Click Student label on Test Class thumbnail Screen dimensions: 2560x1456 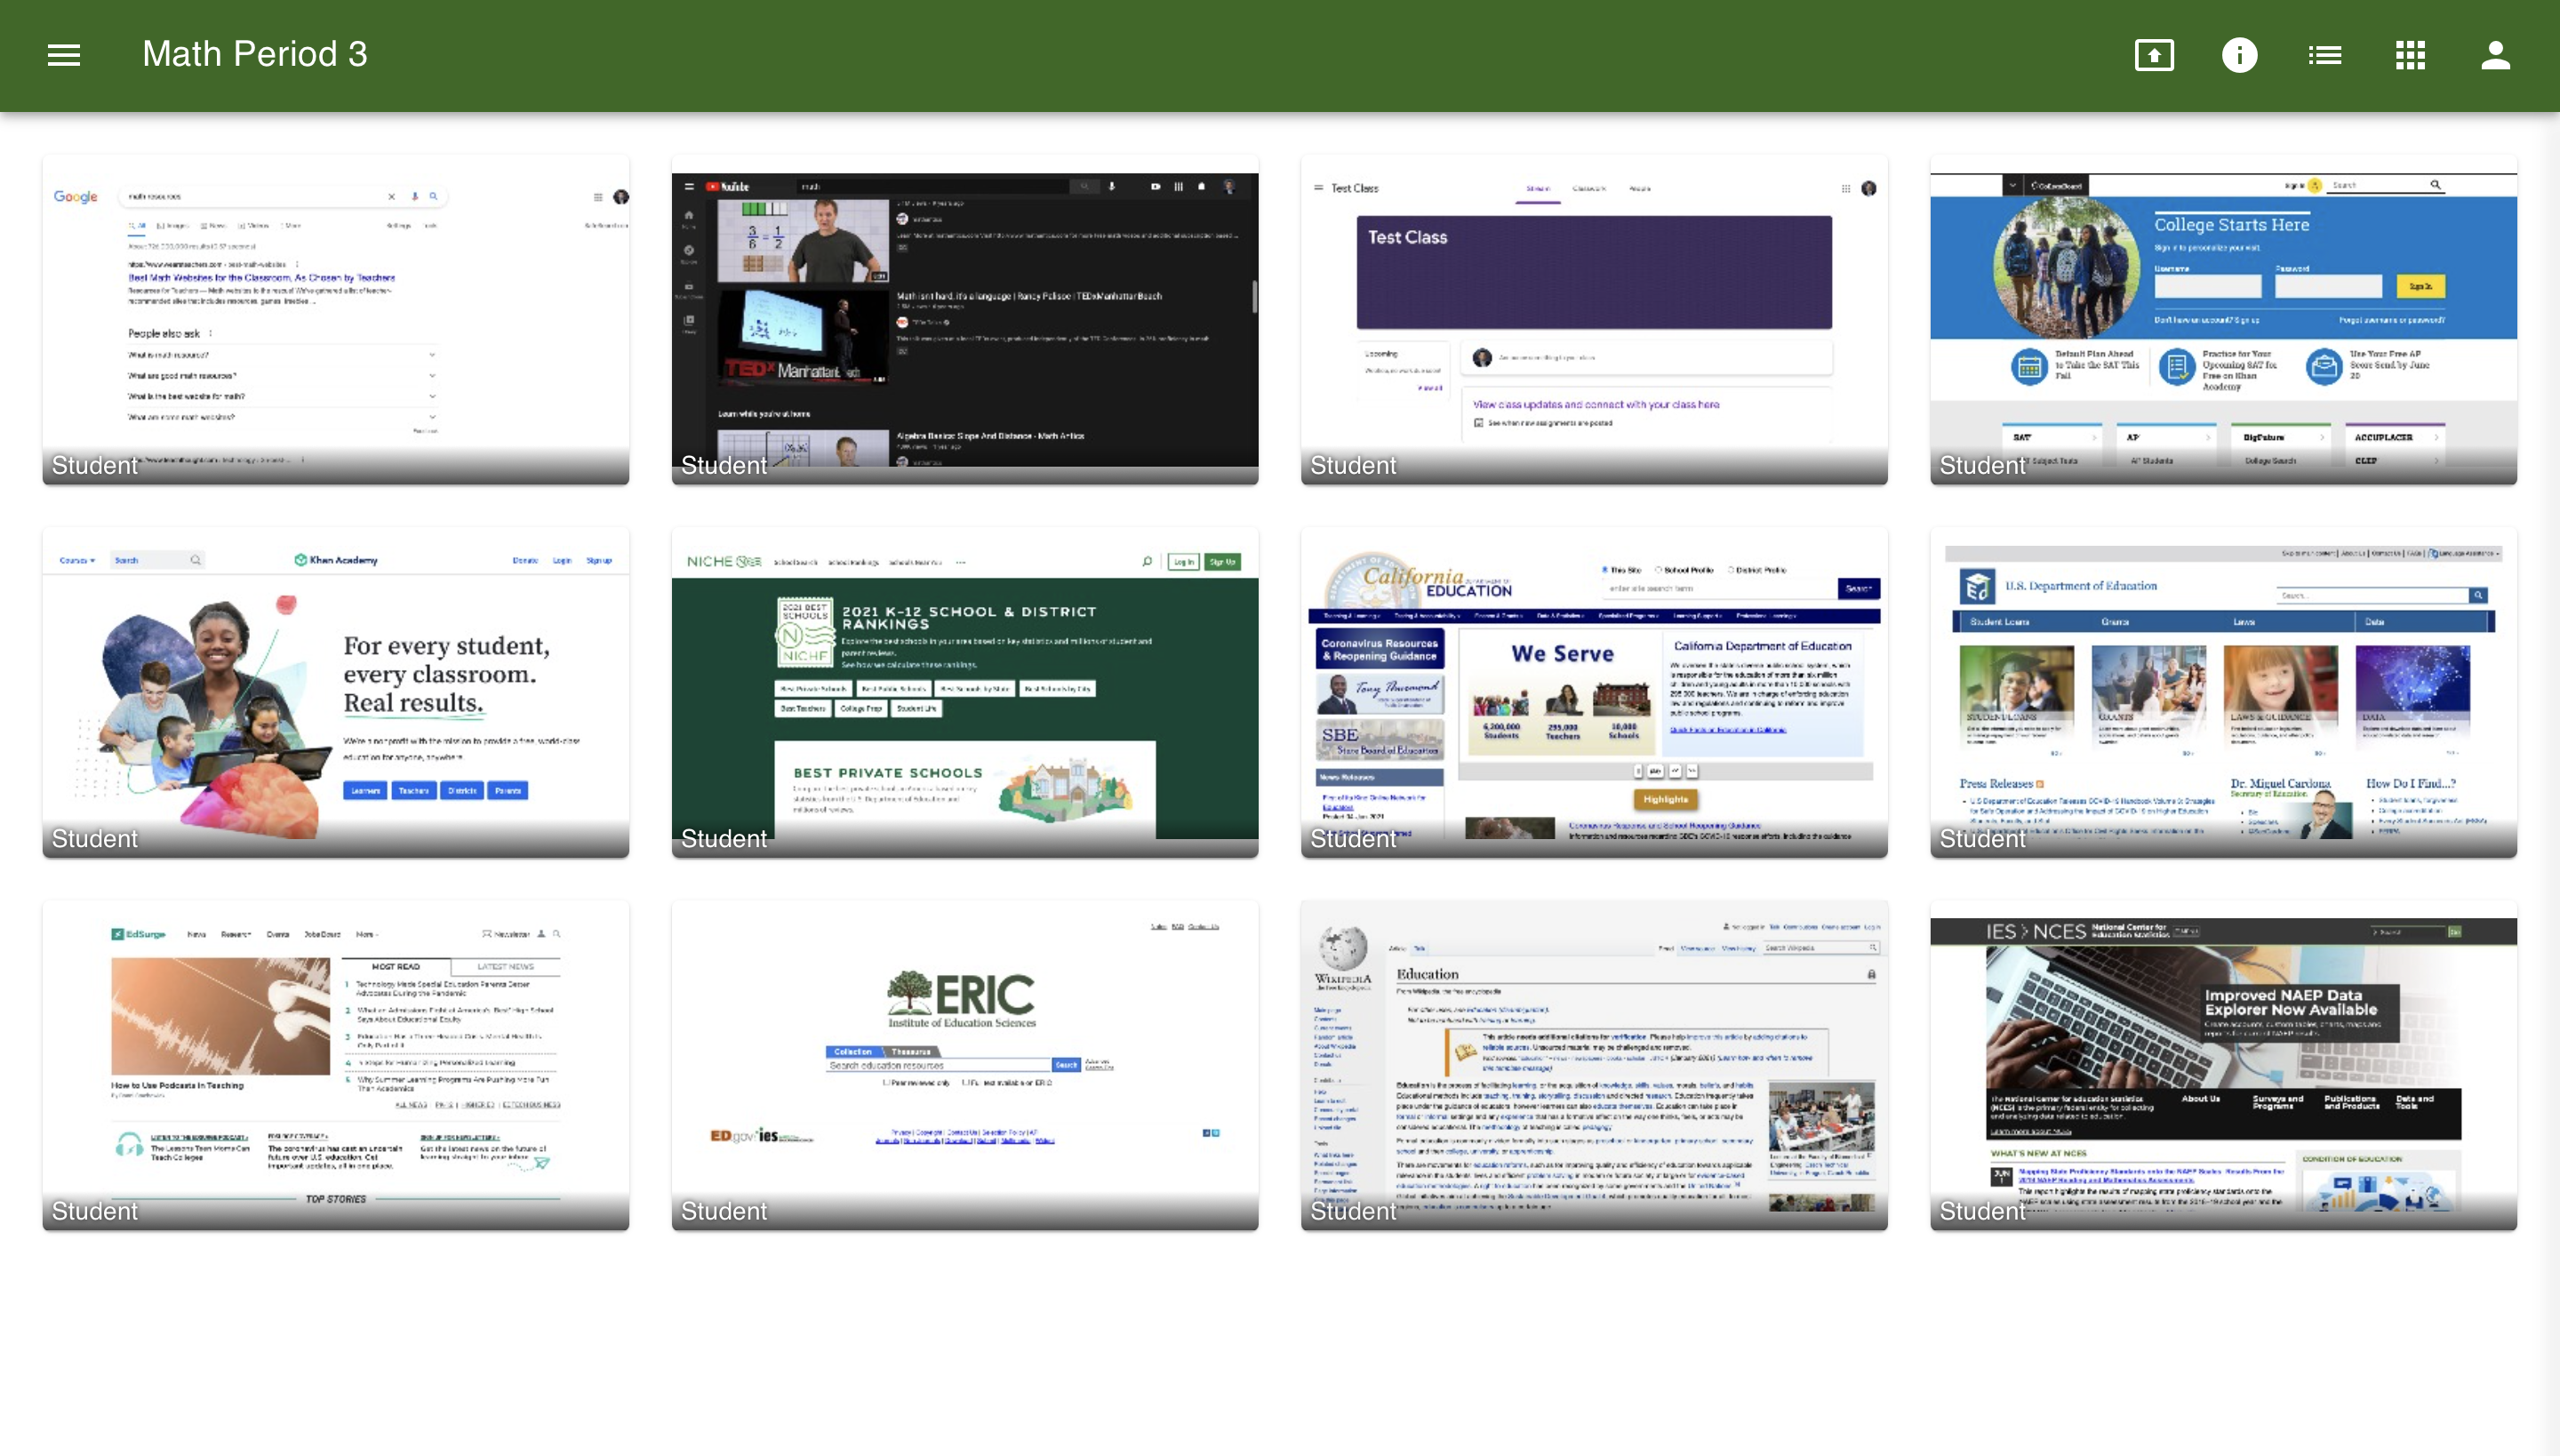(1353, 465)
